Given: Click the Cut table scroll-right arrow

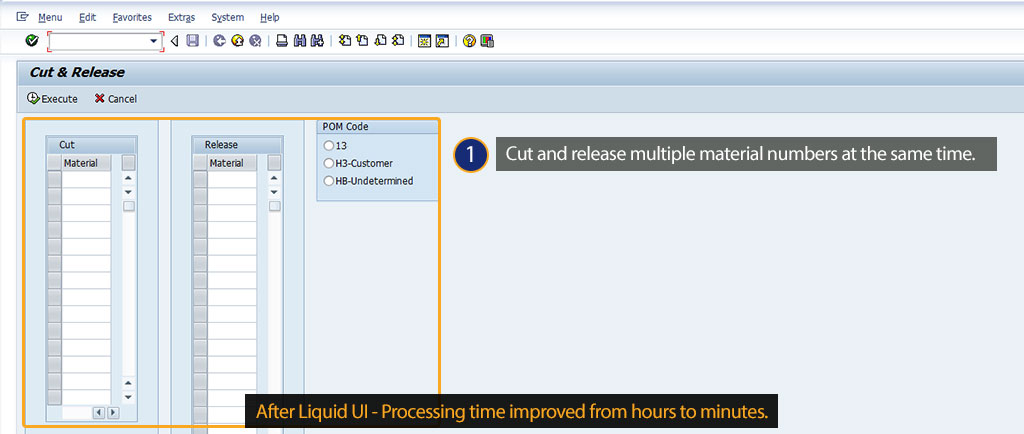Looking at the screenshot, I should click(112, 412).
